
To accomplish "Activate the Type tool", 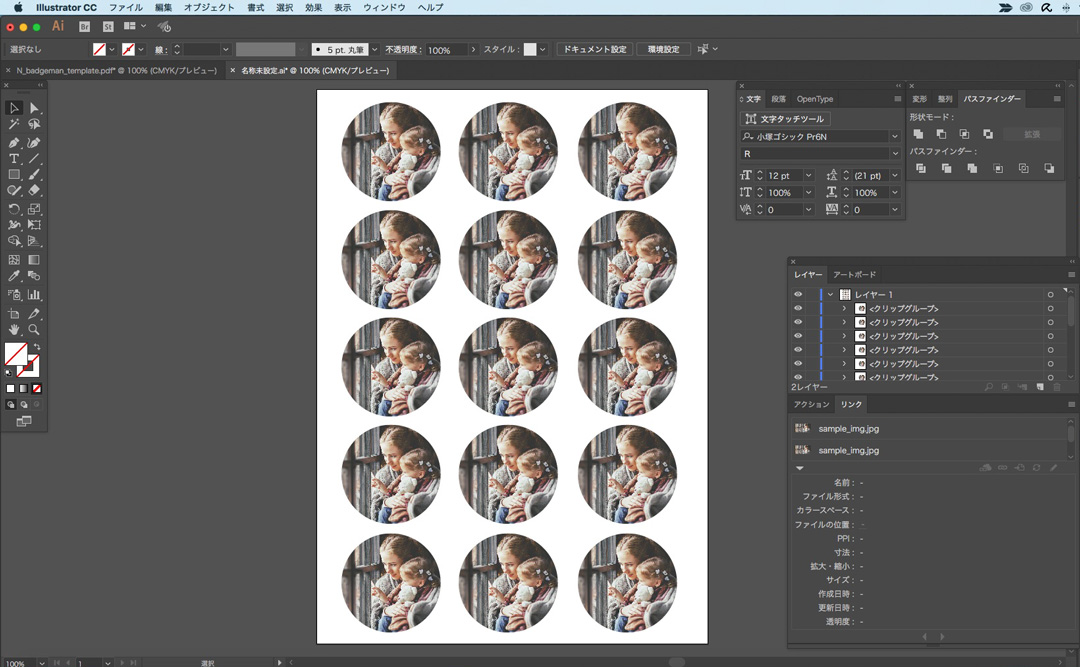I will pyautogui.click(x=14, y=159).
